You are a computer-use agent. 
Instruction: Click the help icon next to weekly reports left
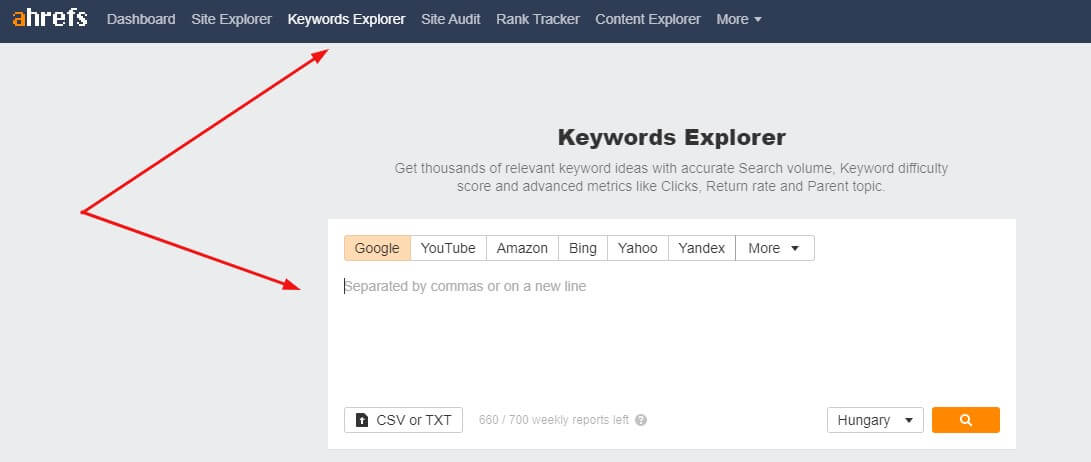coord(641,420)
